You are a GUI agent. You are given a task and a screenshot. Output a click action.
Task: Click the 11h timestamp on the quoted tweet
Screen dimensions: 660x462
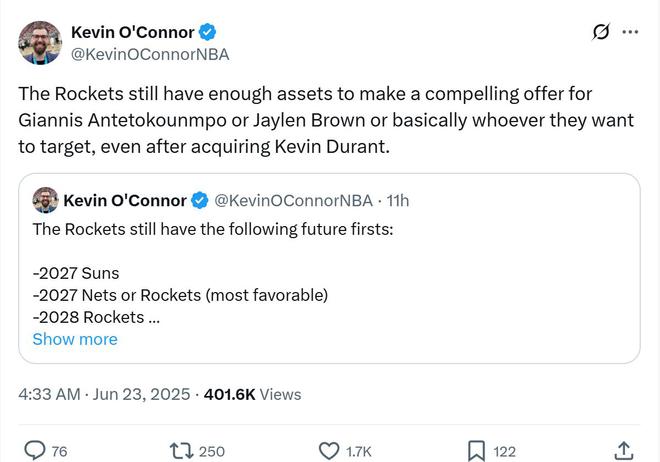pos(398,200)
